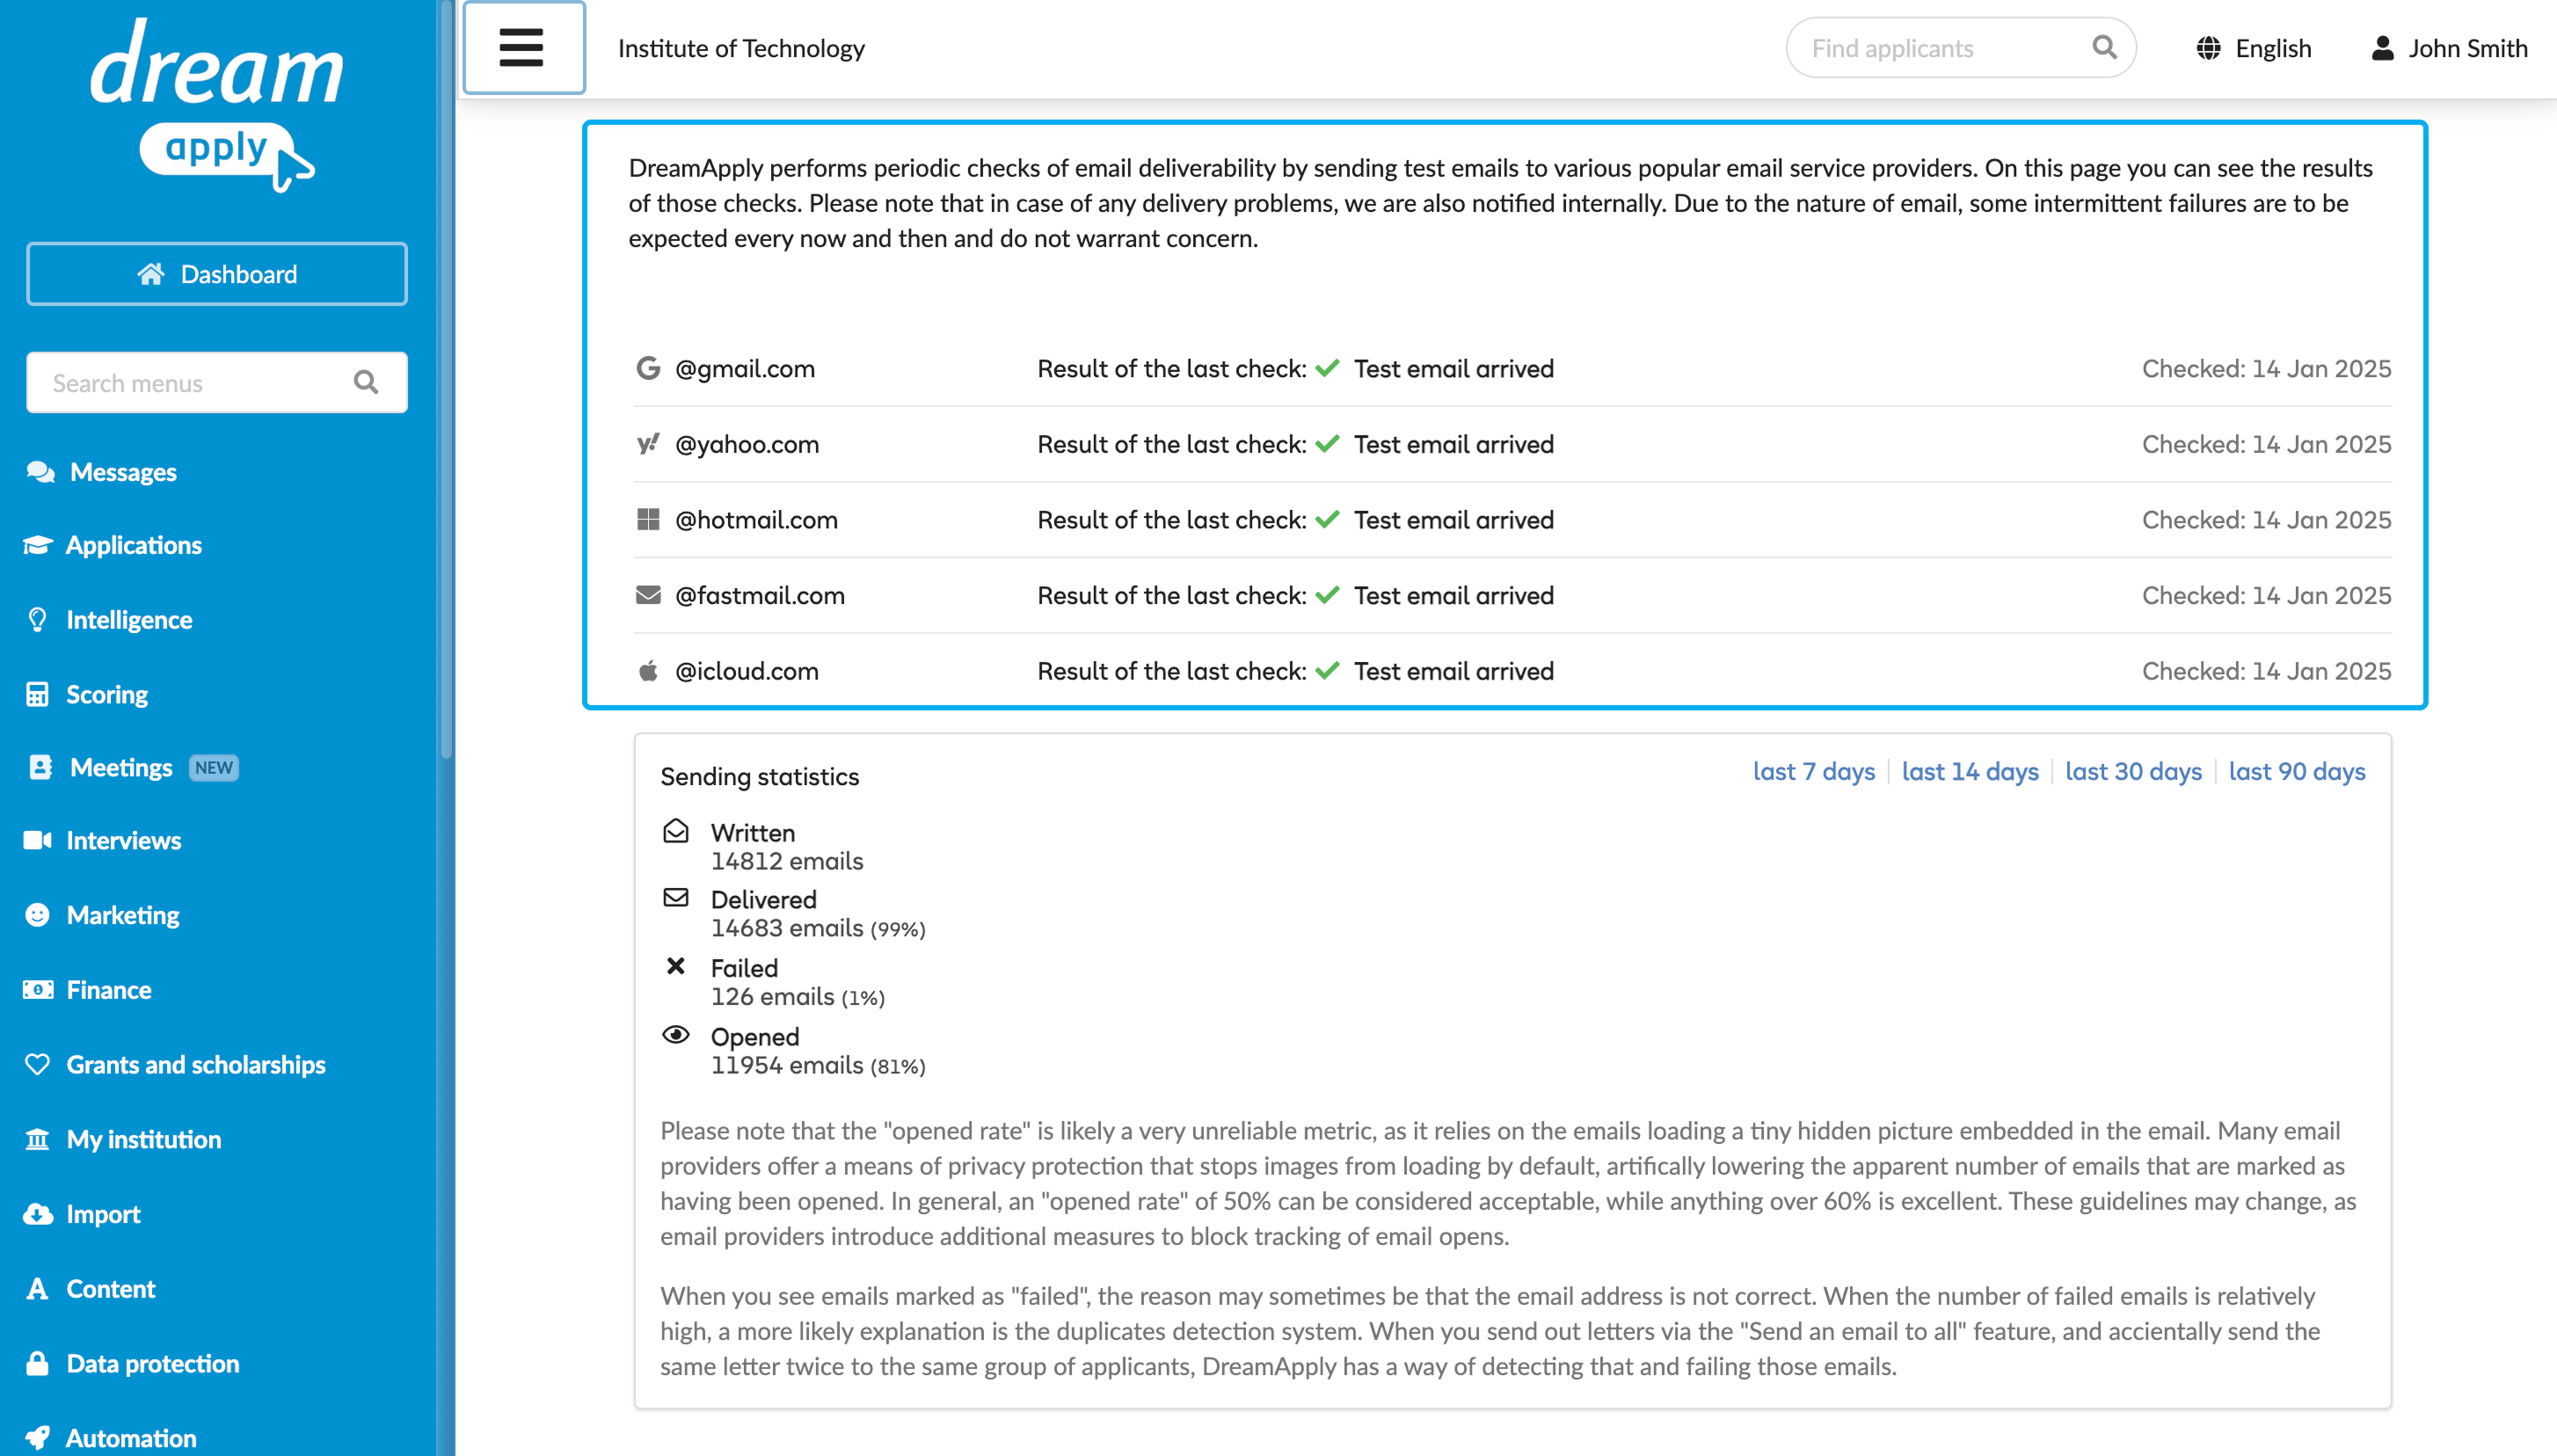Click the Meetings contact book icon
Image resolution: width=2557 pixels, height=1456 pixels.
click(40, 767)
